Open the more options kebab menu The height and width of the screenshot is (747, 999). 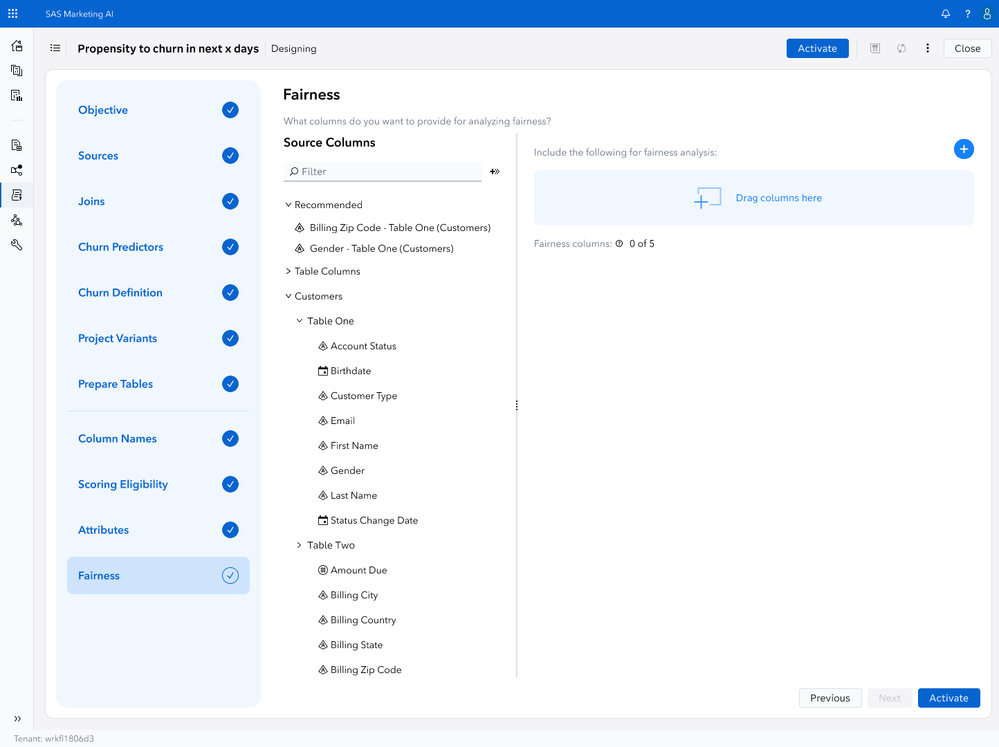[926, 47]
